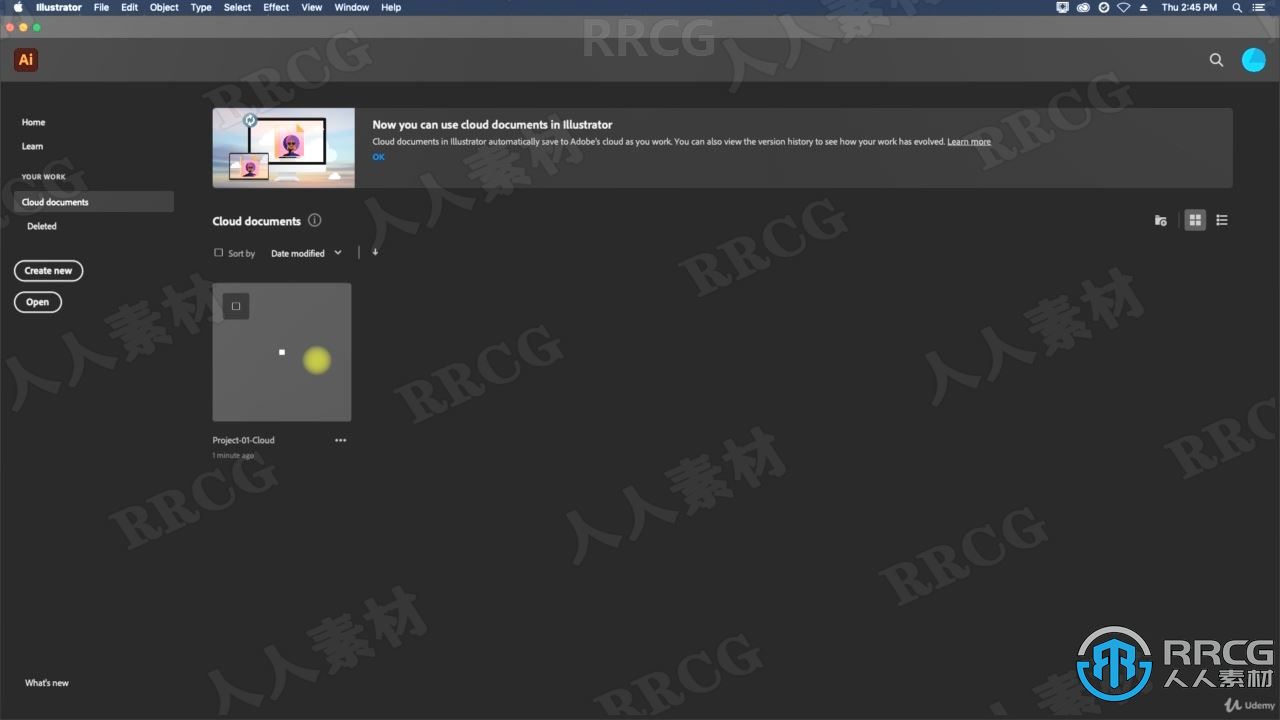Screen dimensions: 1280x720
Task: Open the Wi-Fi status menu
Action: coord(1124,7)
